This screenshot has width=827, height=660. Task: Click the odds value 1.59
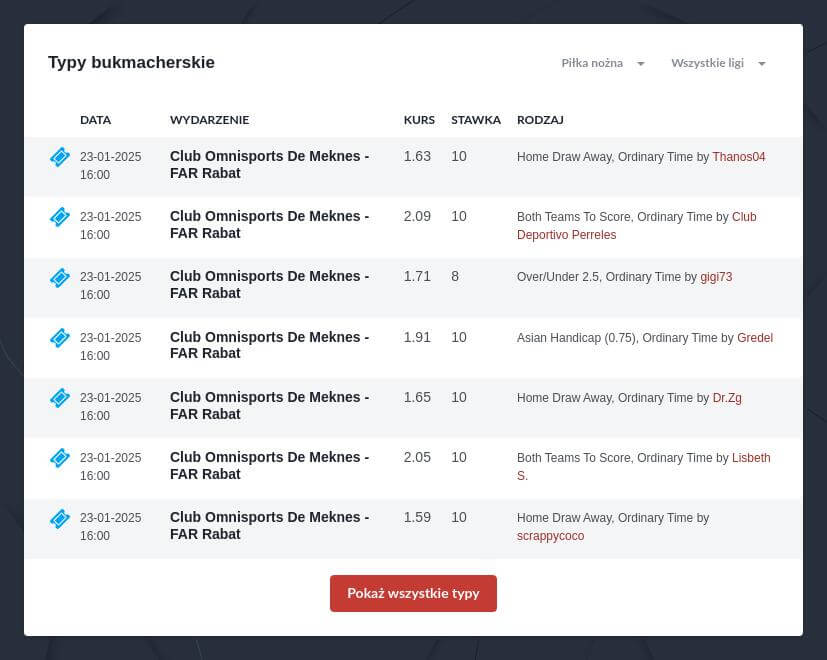coord(417,518)
